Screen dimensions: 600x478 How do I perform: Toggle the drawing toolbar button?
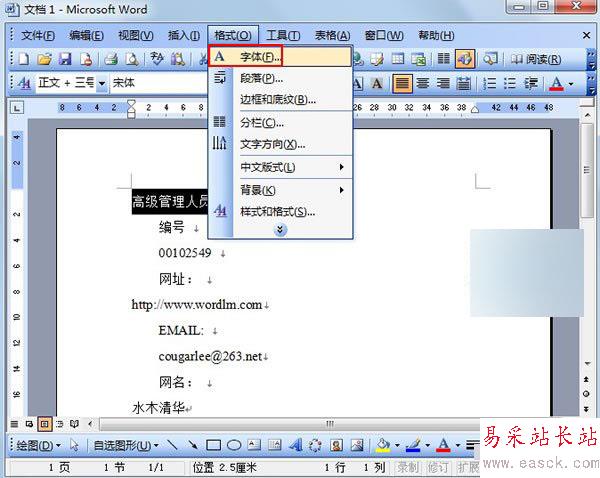point(465,59)
